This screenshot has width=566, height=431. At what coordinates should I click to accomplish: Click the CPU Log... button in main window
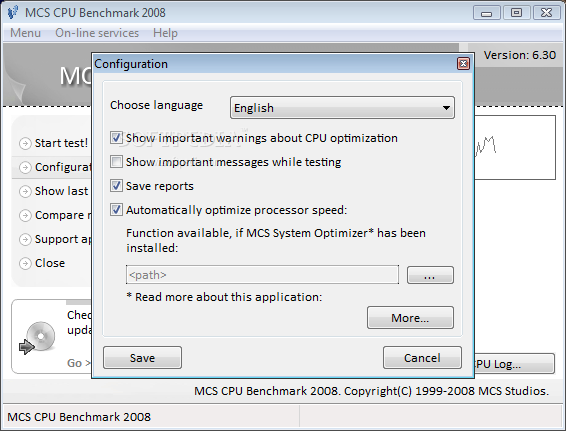coord(514,363)
